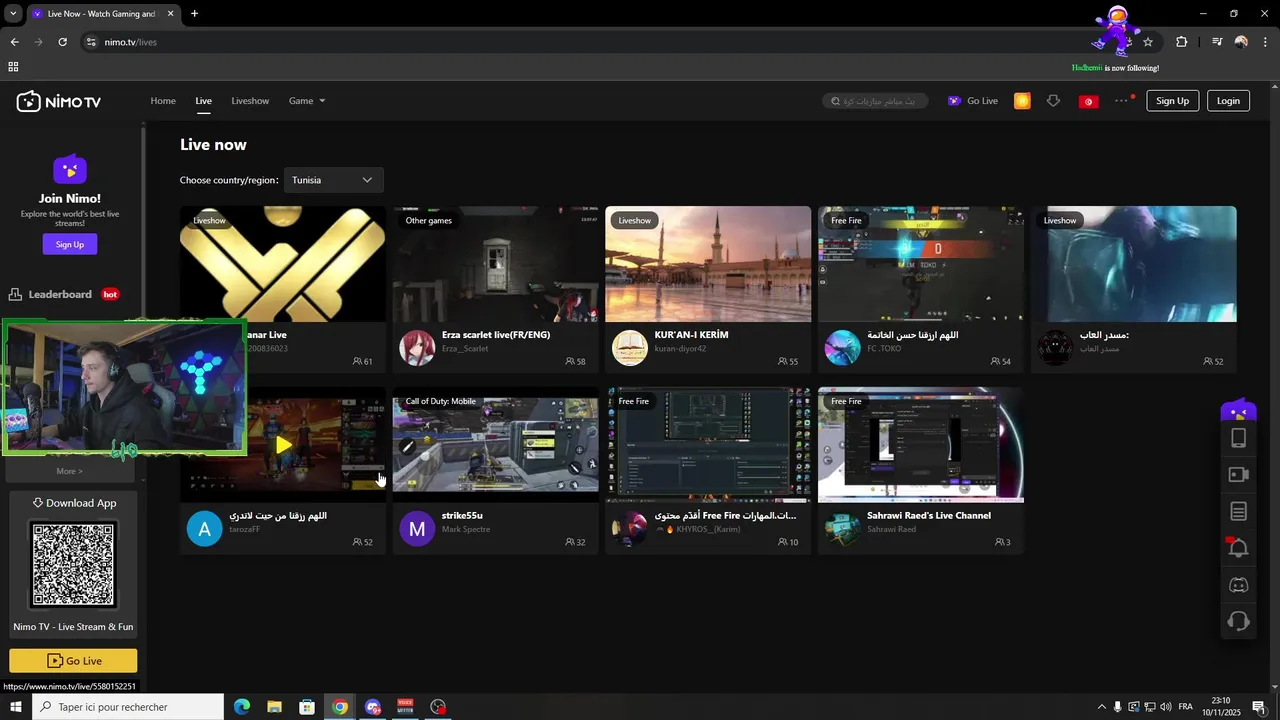Expand the Game menu dropdown
1280x720 pixels.
(307, 101)
